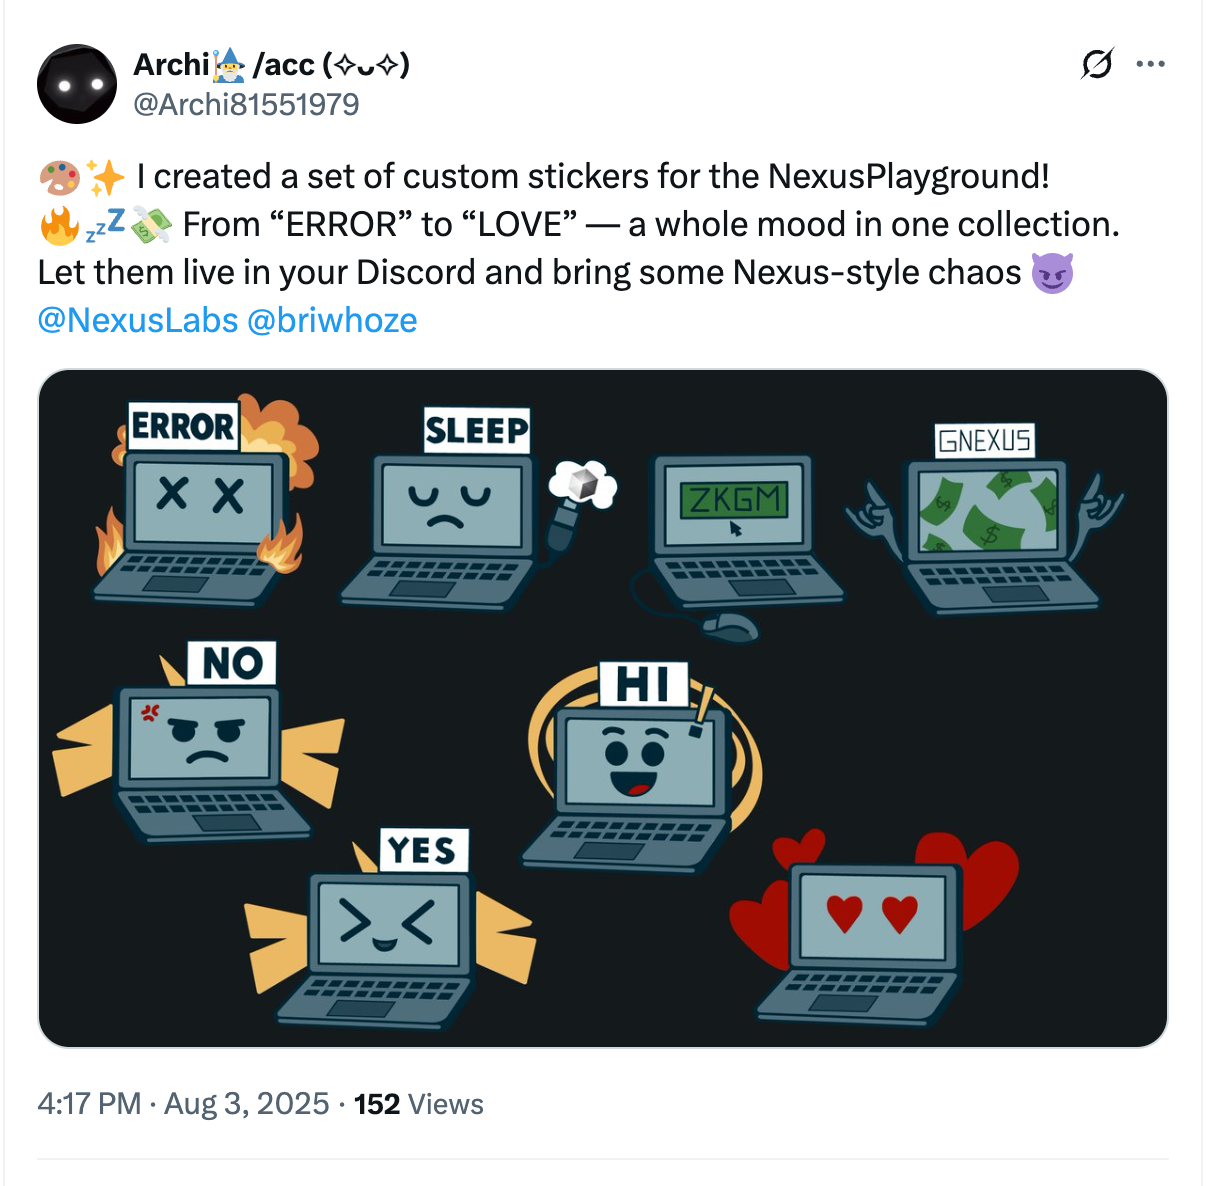Open the @Archi81551979 handle link
This screenshot has height=1186, width=1220.
click(x=246, y=104)
